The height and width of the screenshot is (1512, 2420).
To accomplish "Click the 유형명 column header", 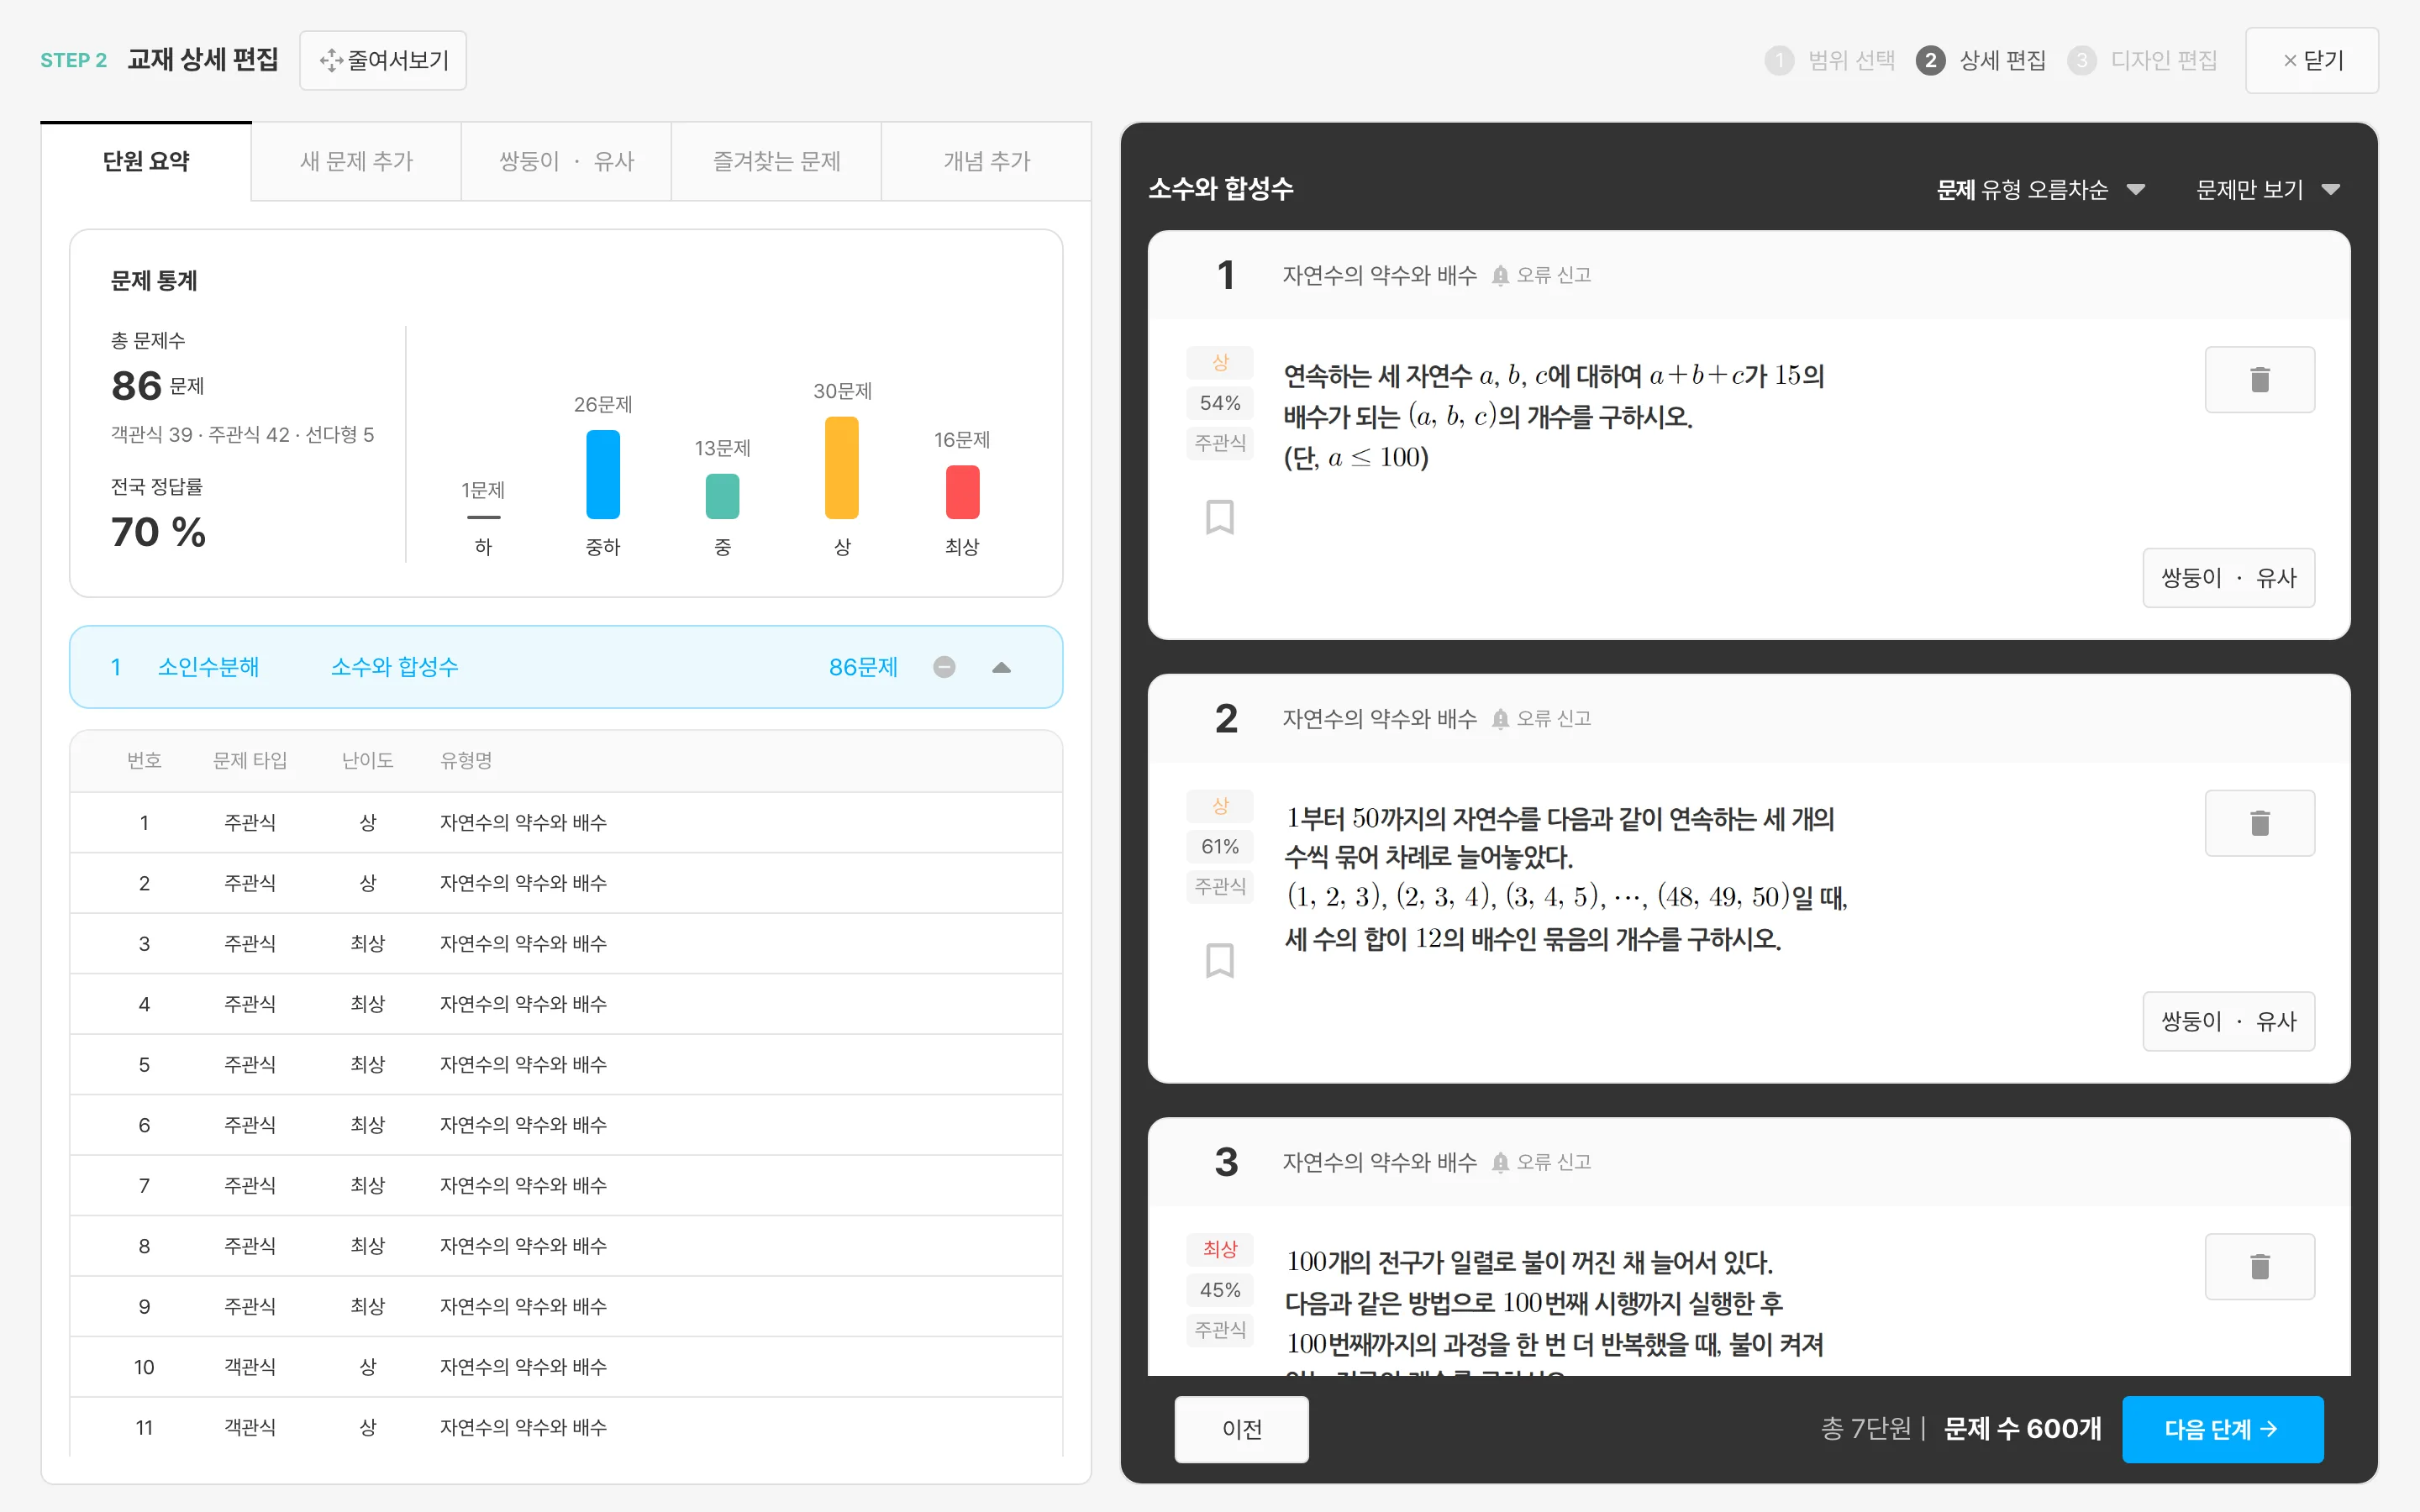I will pos(466,760).
